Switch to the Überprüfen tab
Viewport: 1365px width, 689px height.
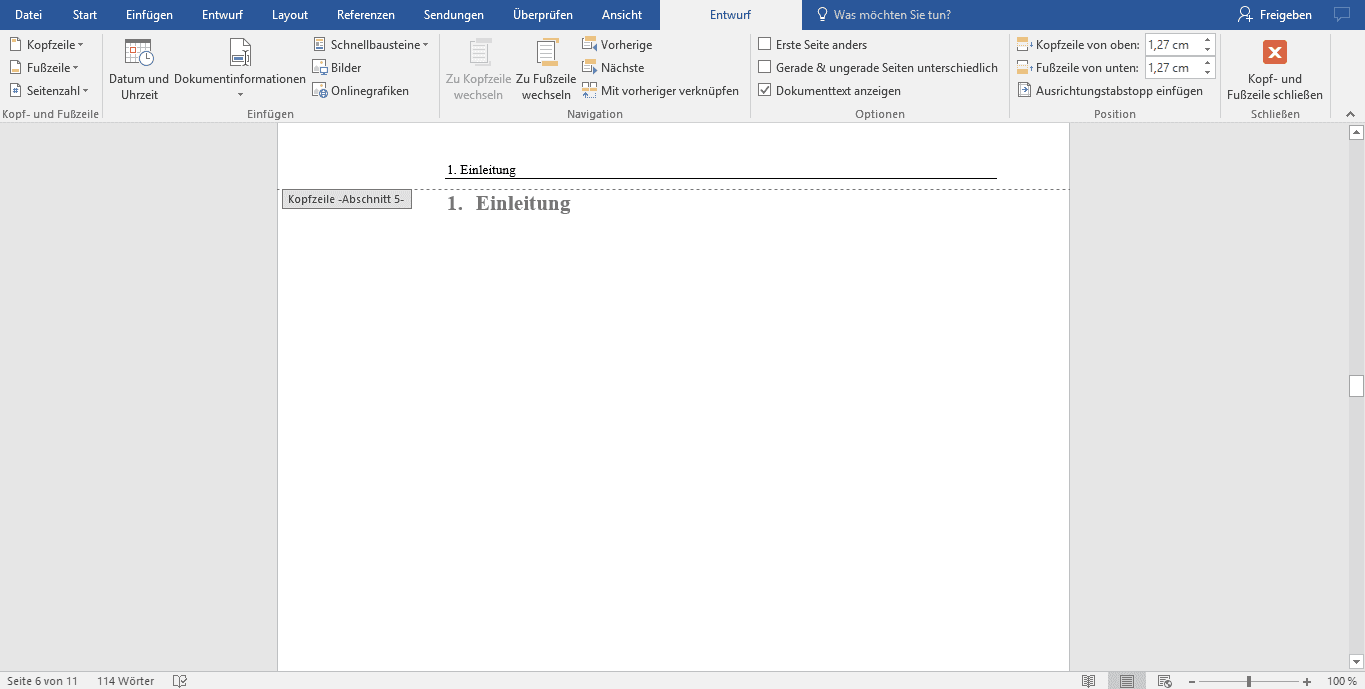point(543,15)
